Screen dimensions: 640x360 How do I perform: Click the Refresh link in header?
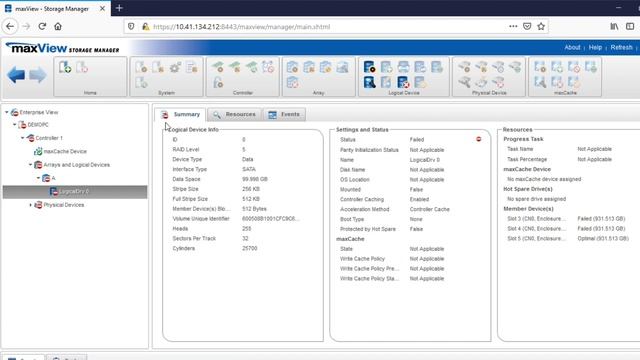coord(621,47)
